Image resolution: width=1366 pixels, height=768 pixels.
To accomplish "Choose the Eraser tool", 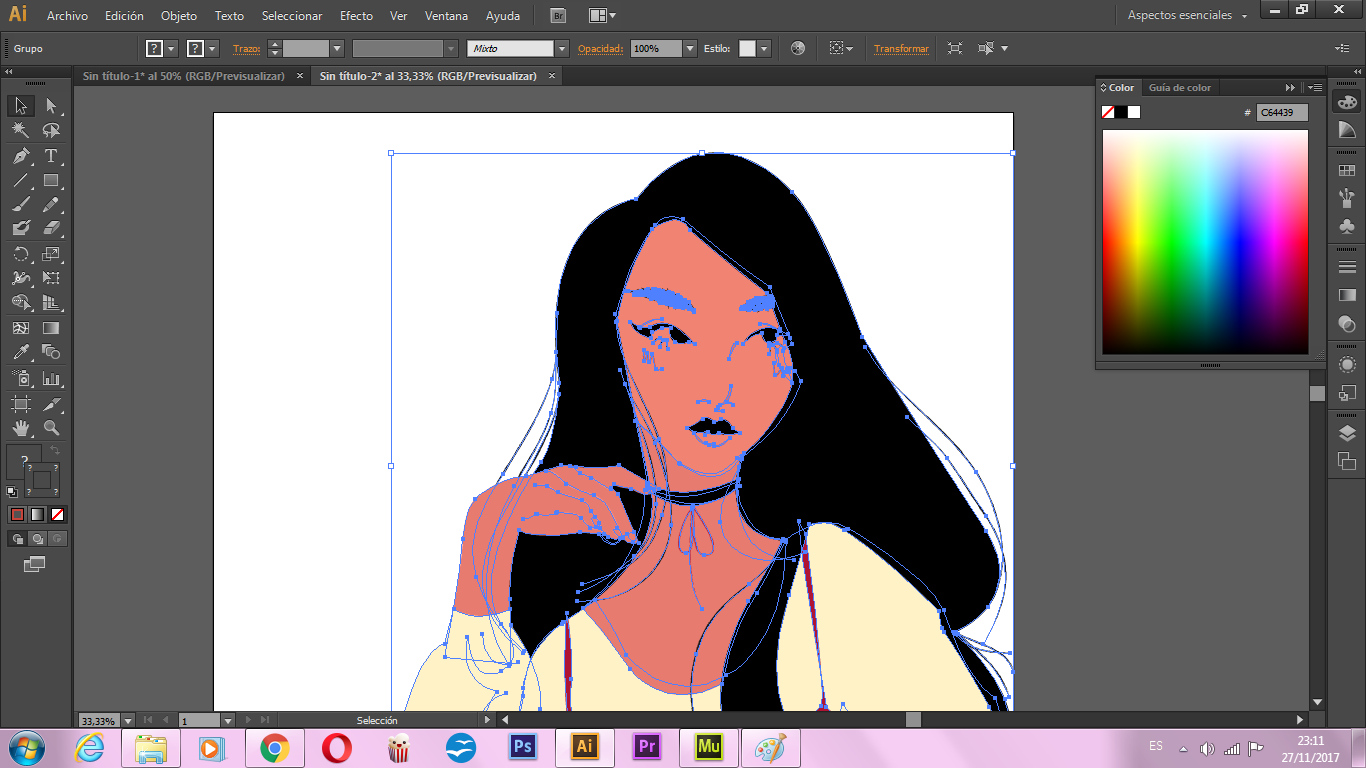I will [52, 229].
